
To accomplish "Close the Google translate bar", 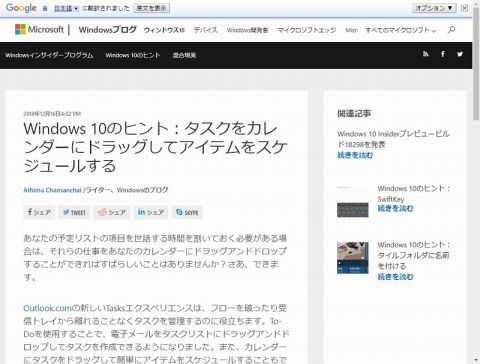I will (x=464, y=8).
